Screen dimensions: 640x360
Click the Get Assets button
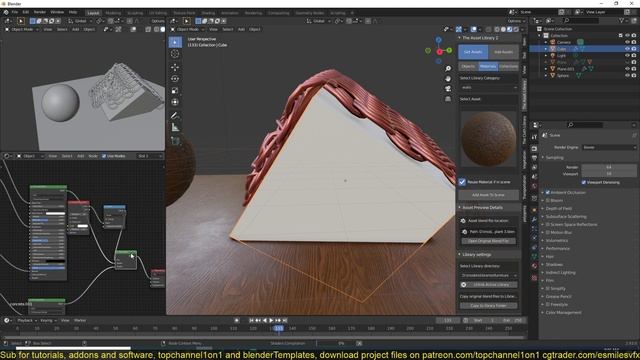(x=473, y=52)
